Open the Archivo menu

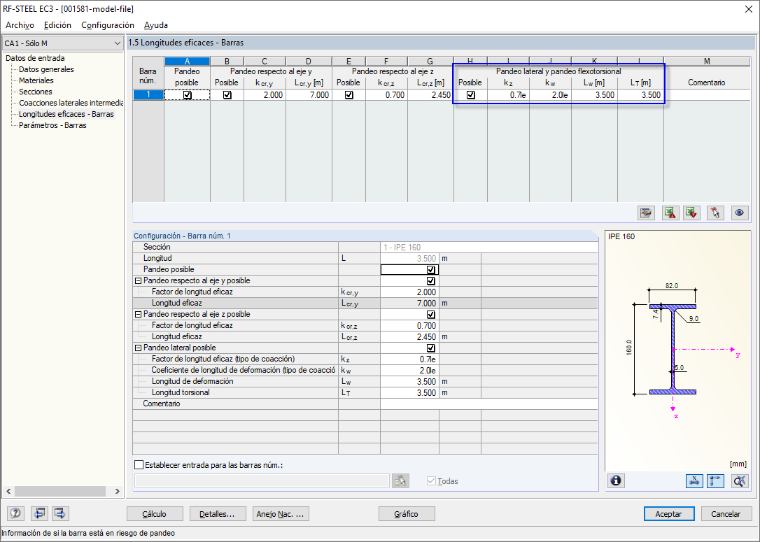tap(20, 25)
